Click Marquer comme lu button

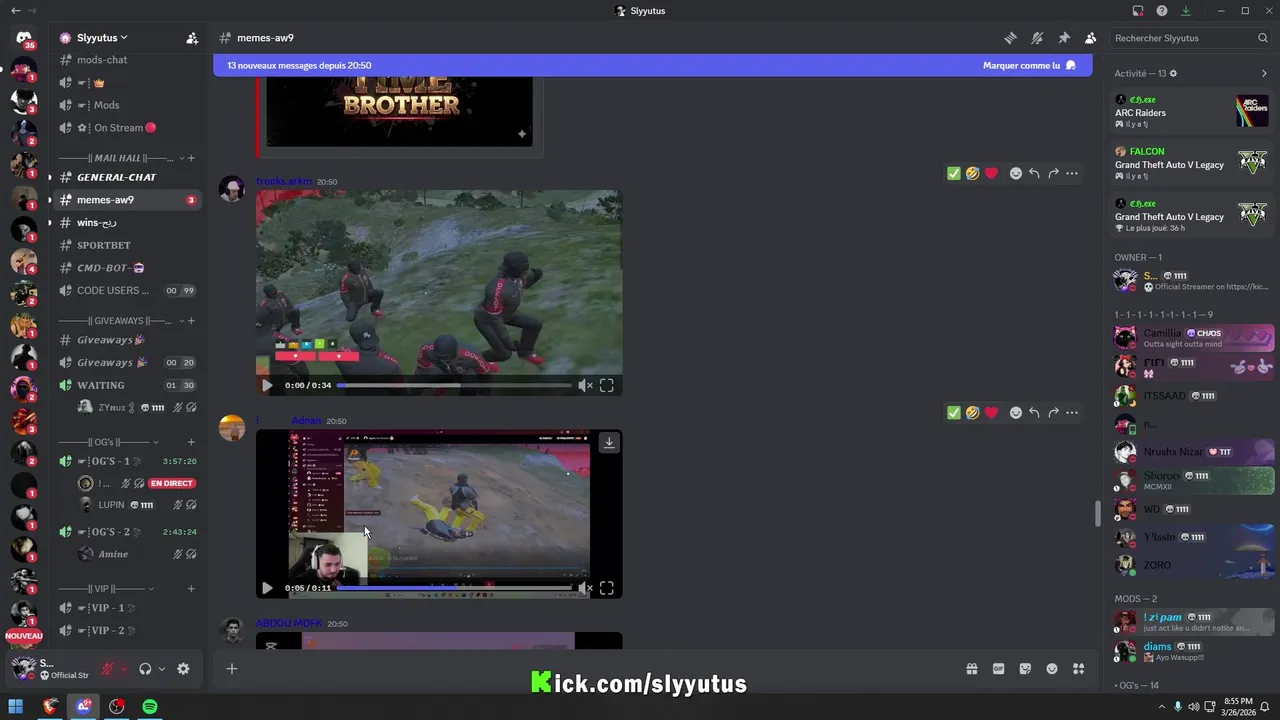coord(1029,66)
